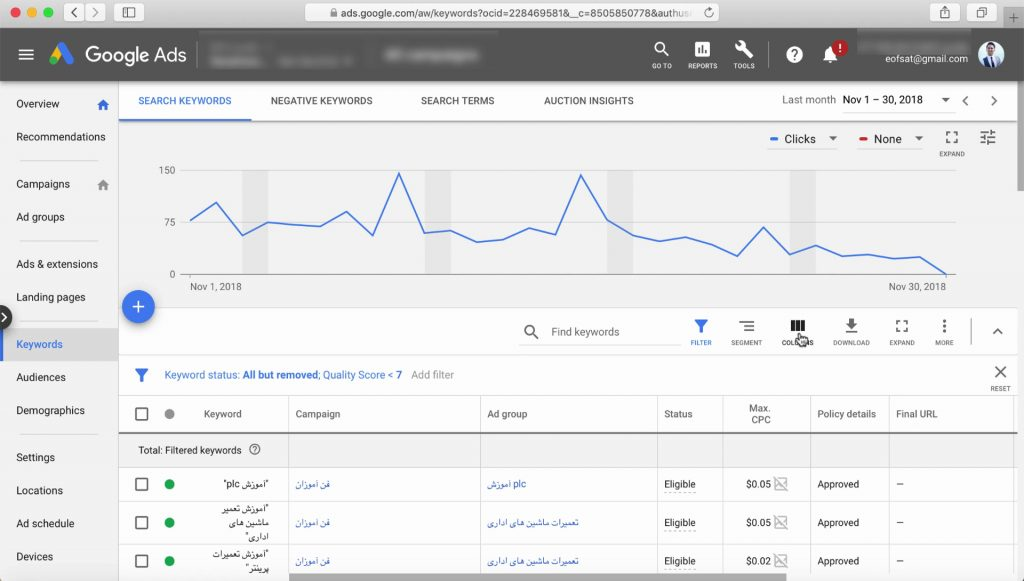
Task: Click the Overview home icon
Action: (x=103, y=104)
